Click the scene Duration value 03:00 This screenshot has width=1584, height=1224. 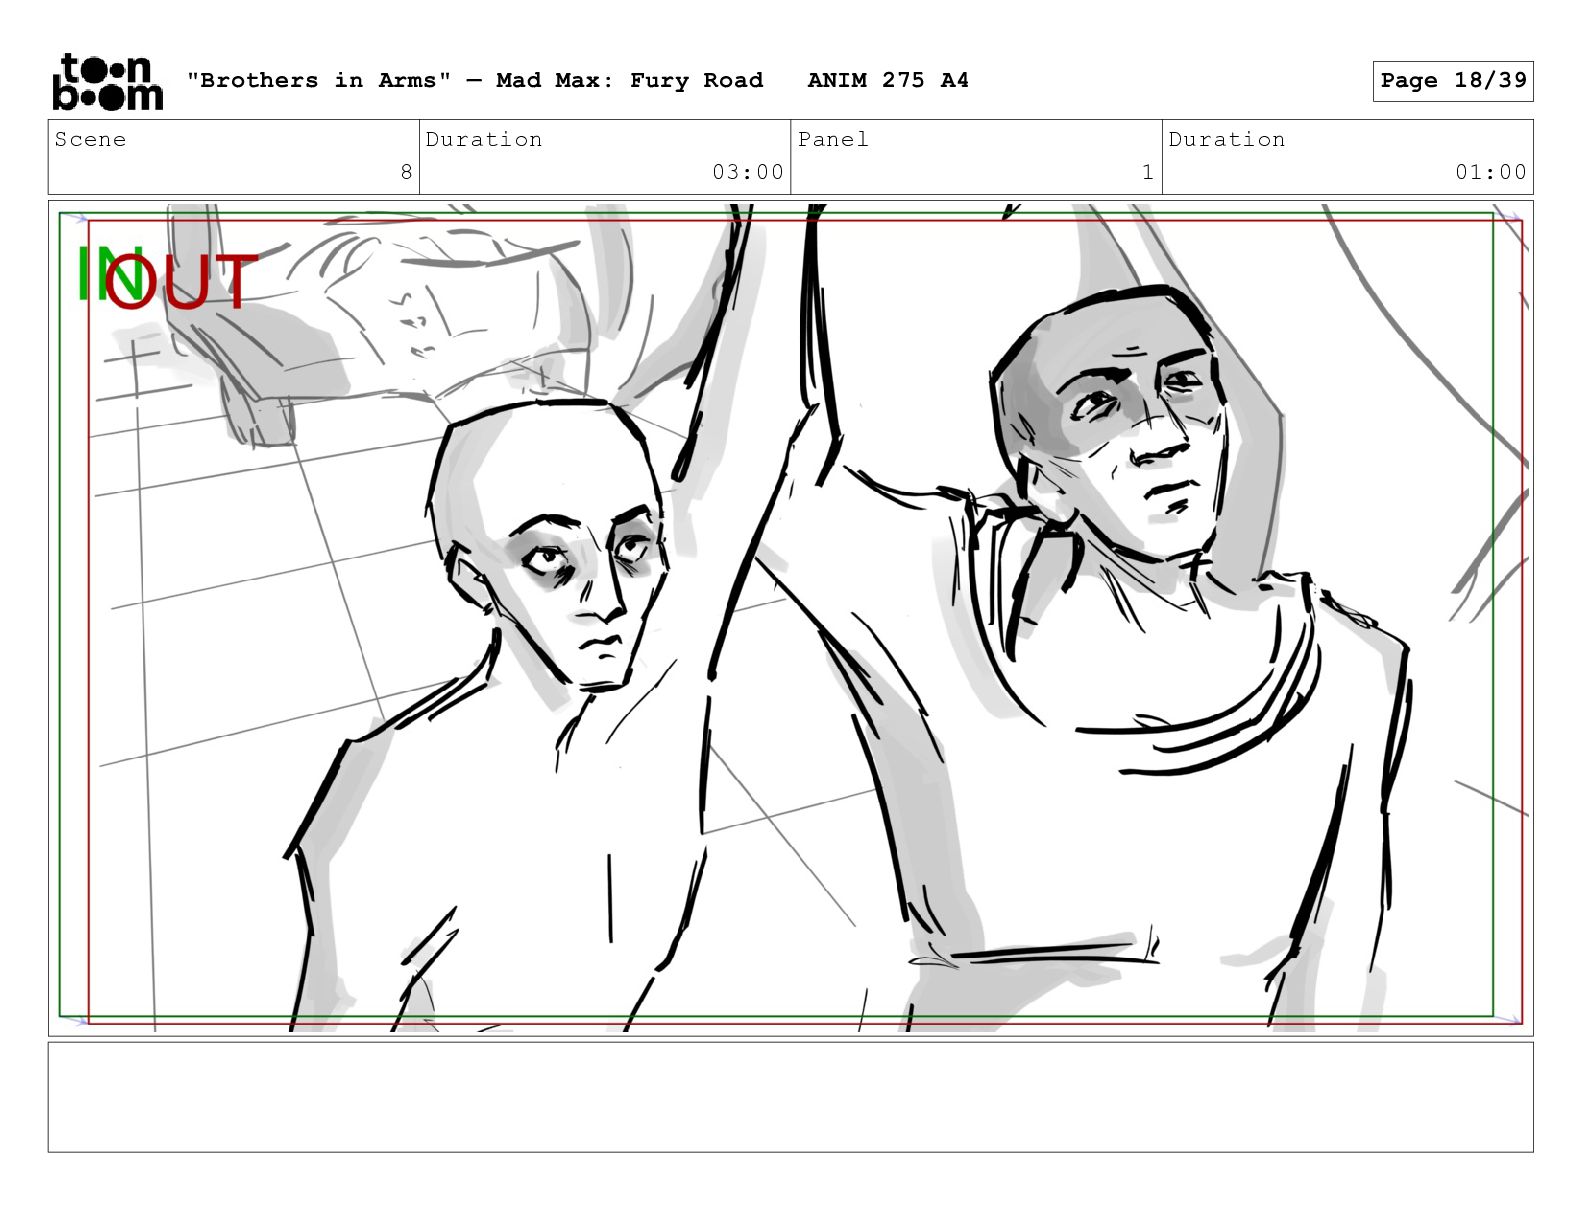tap(748, 172)
